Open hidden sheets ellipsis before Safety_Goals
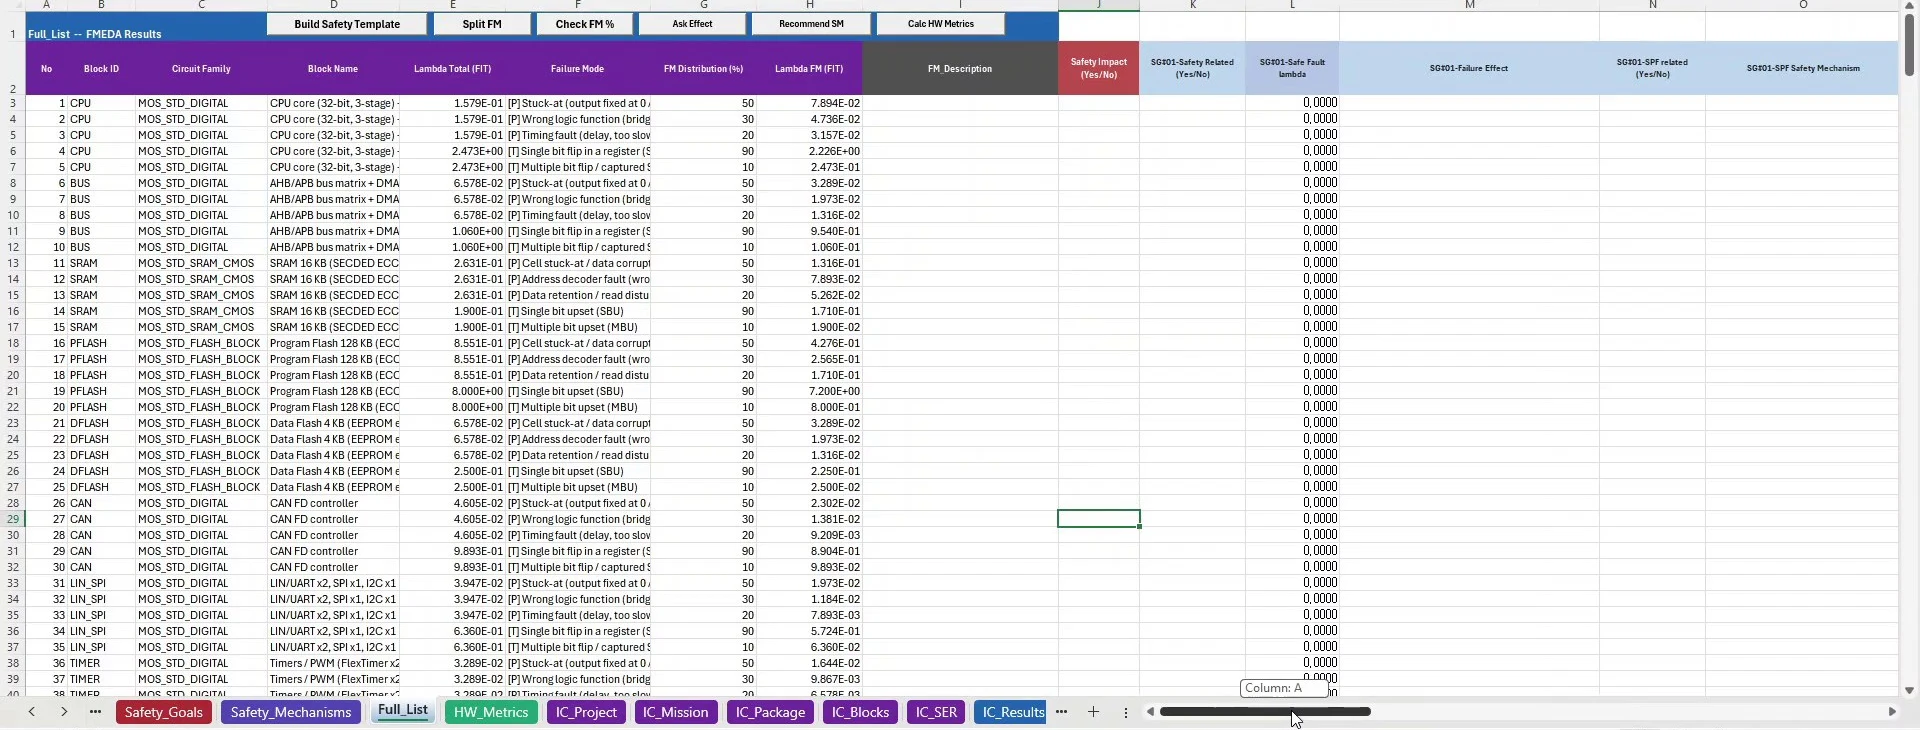 point(95,712)
